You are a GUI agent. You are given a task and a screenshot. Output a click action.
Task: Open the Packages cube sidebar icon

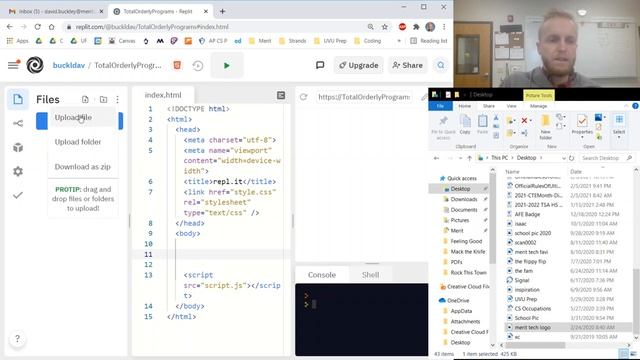point(18,147)
